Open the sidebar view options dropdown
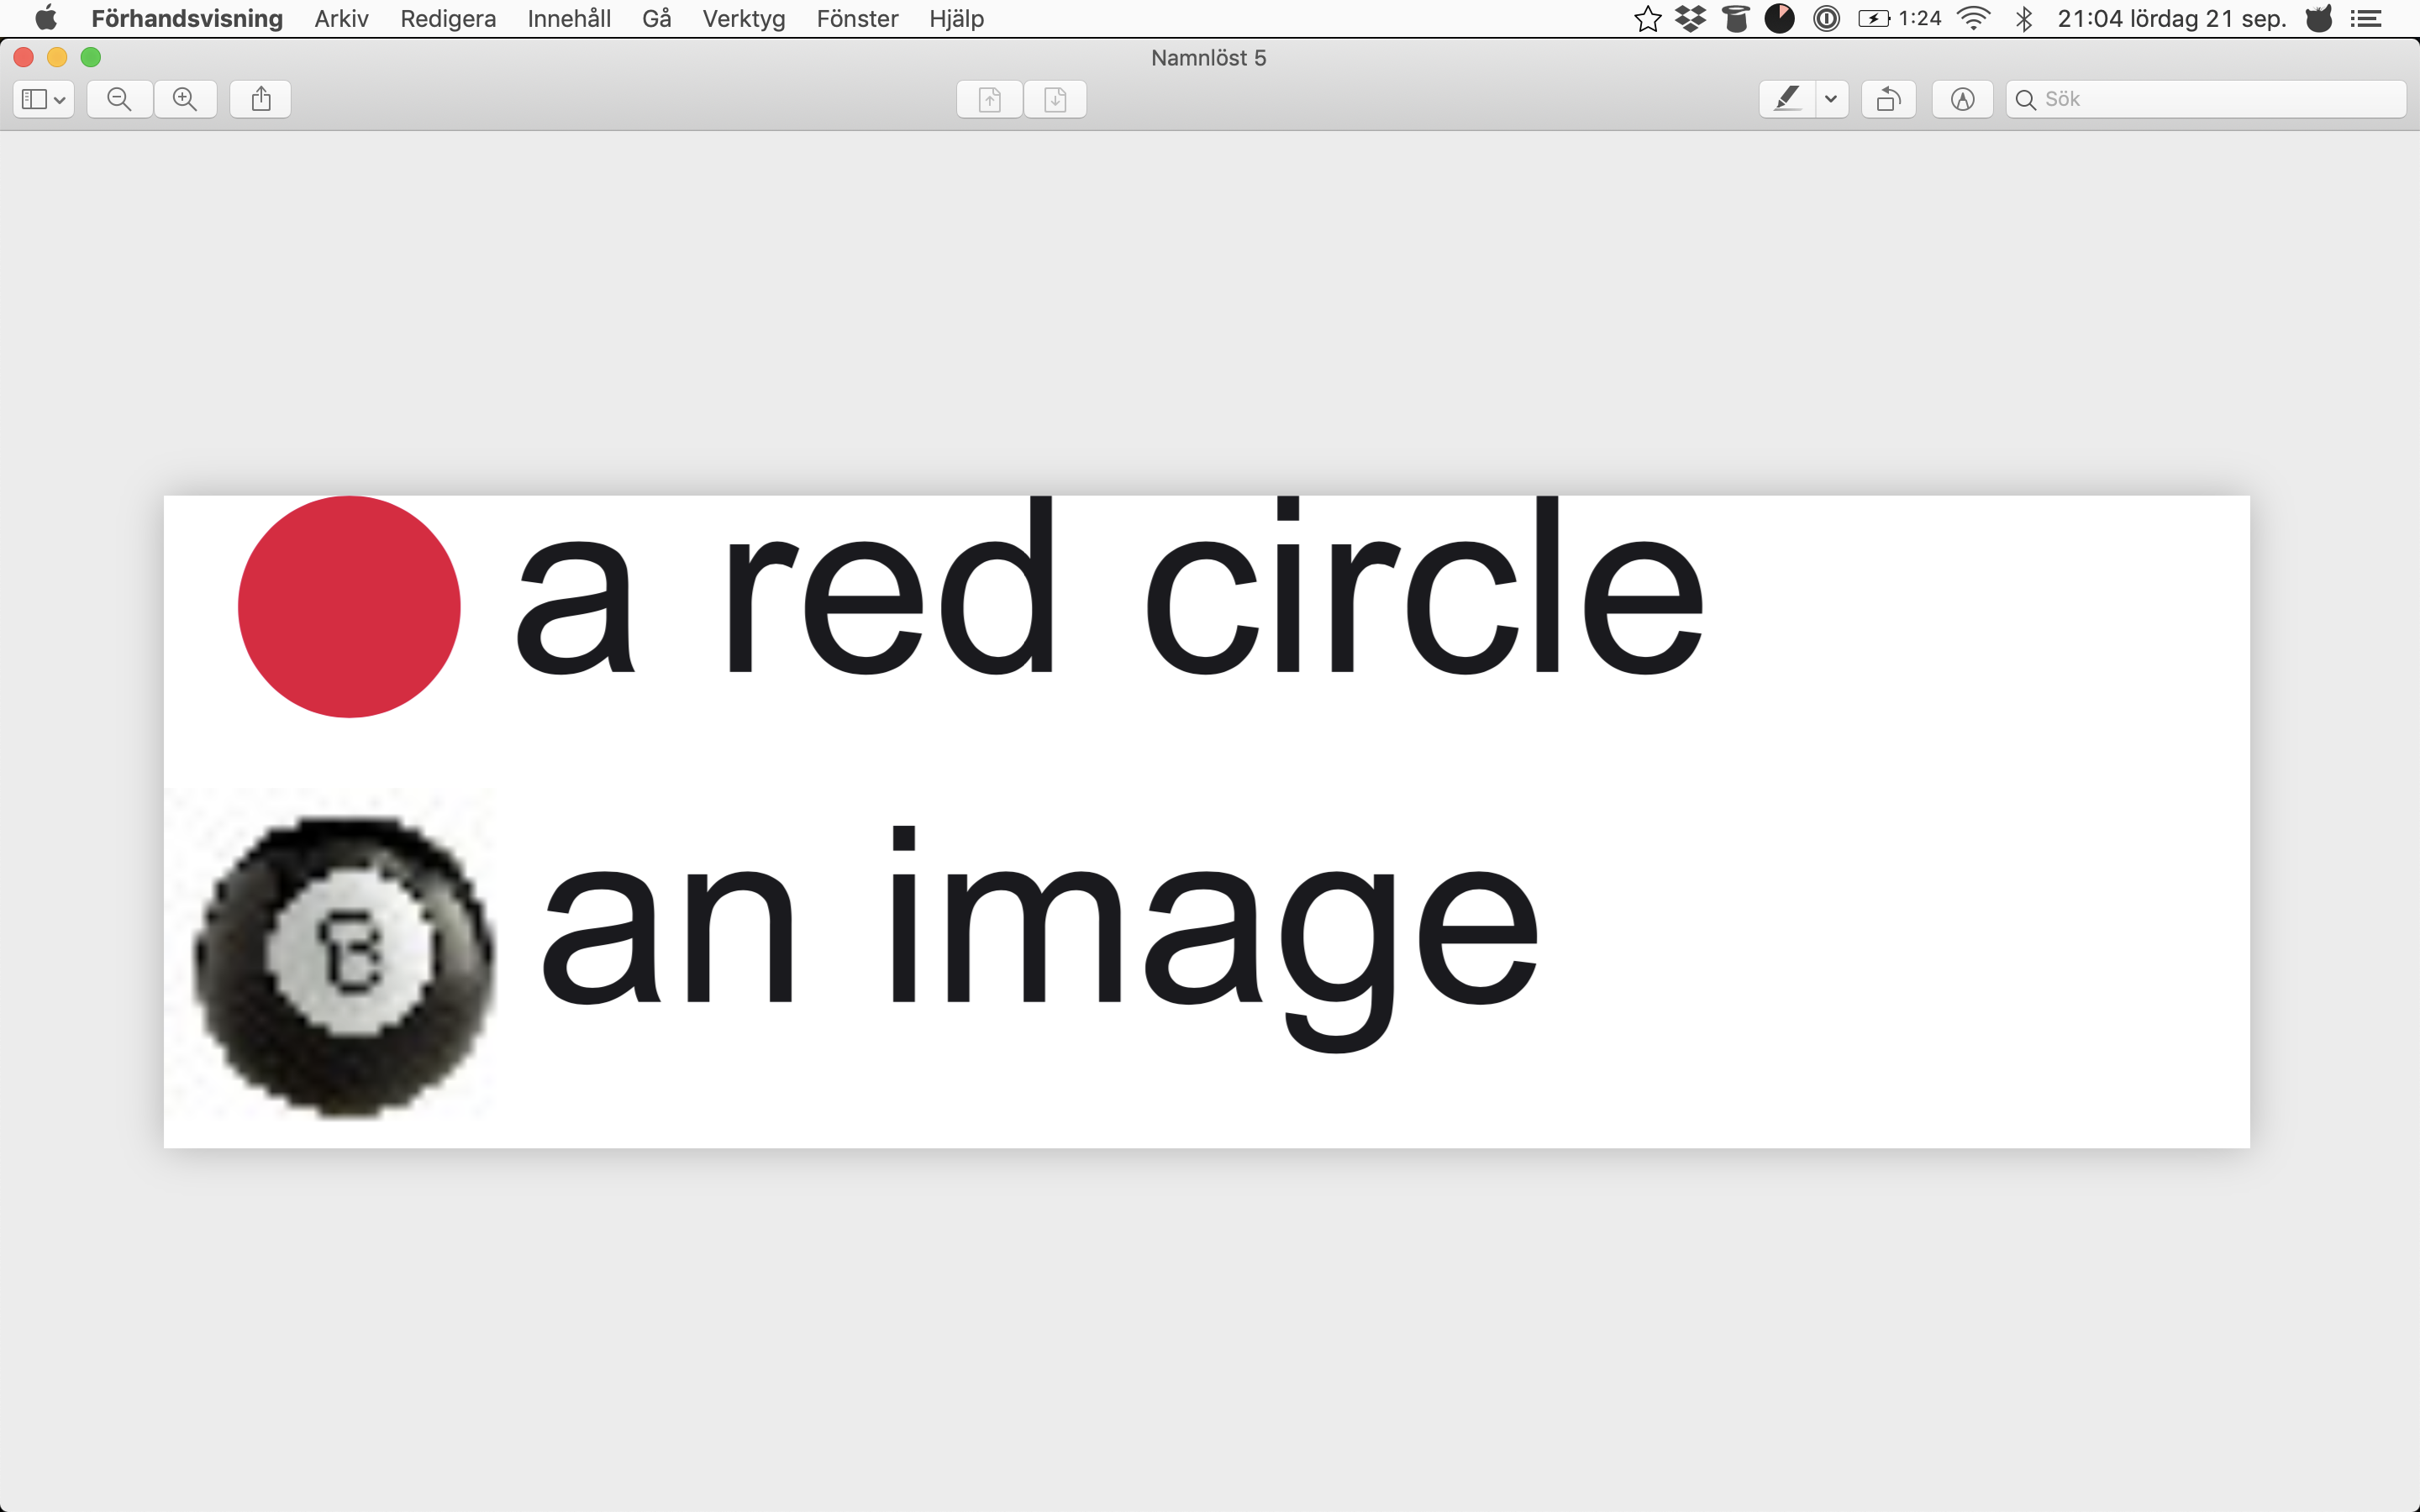 pyautogui.click(x=43, y=99)
